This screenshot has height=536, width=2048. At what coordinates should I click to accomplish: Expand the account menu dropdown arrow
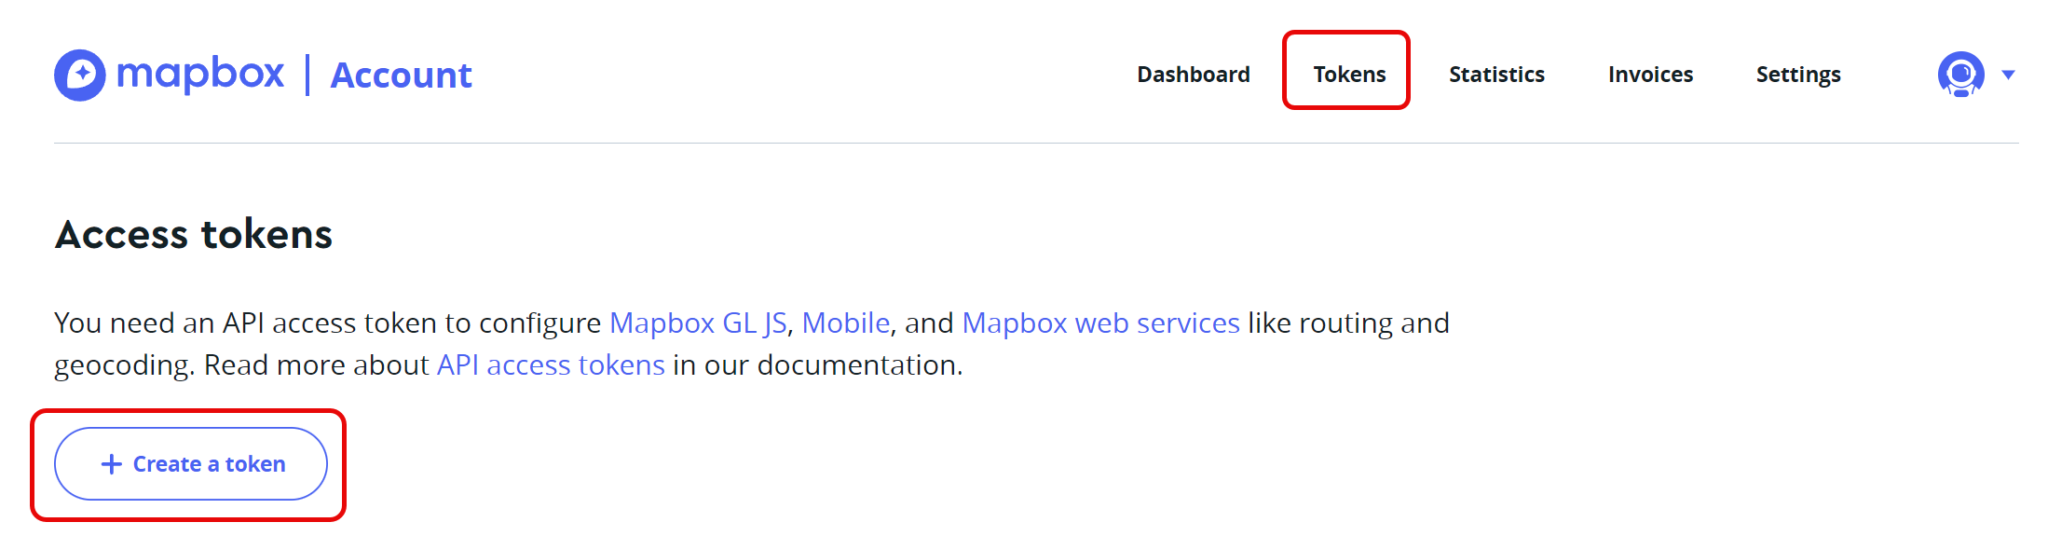[x=2008, y=75]
